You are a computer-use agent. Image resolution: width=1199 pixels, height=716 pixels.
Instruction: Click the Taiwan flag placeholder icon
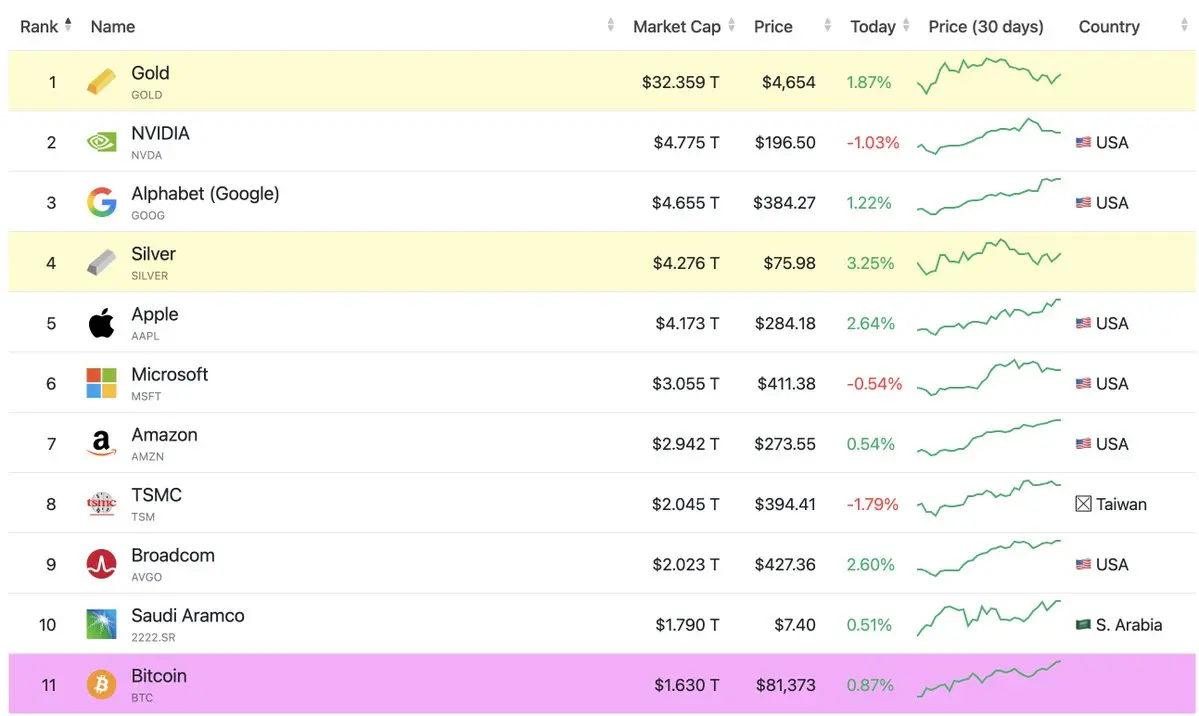(1083, 504)
